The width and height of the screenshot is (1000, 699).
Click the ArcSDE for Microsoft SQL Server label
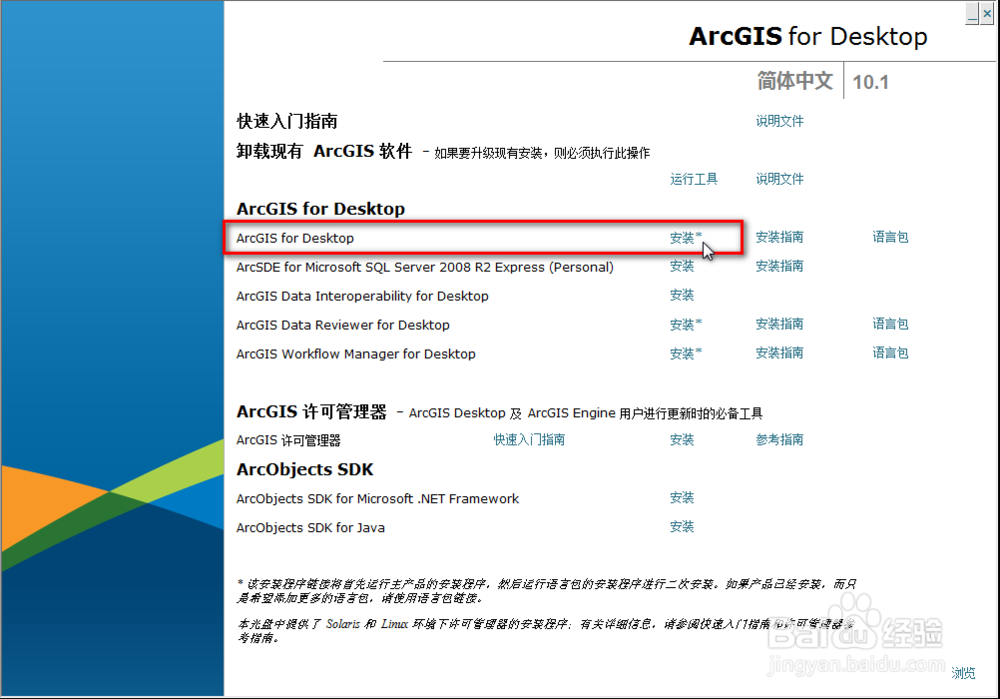(x=425, y=267)
